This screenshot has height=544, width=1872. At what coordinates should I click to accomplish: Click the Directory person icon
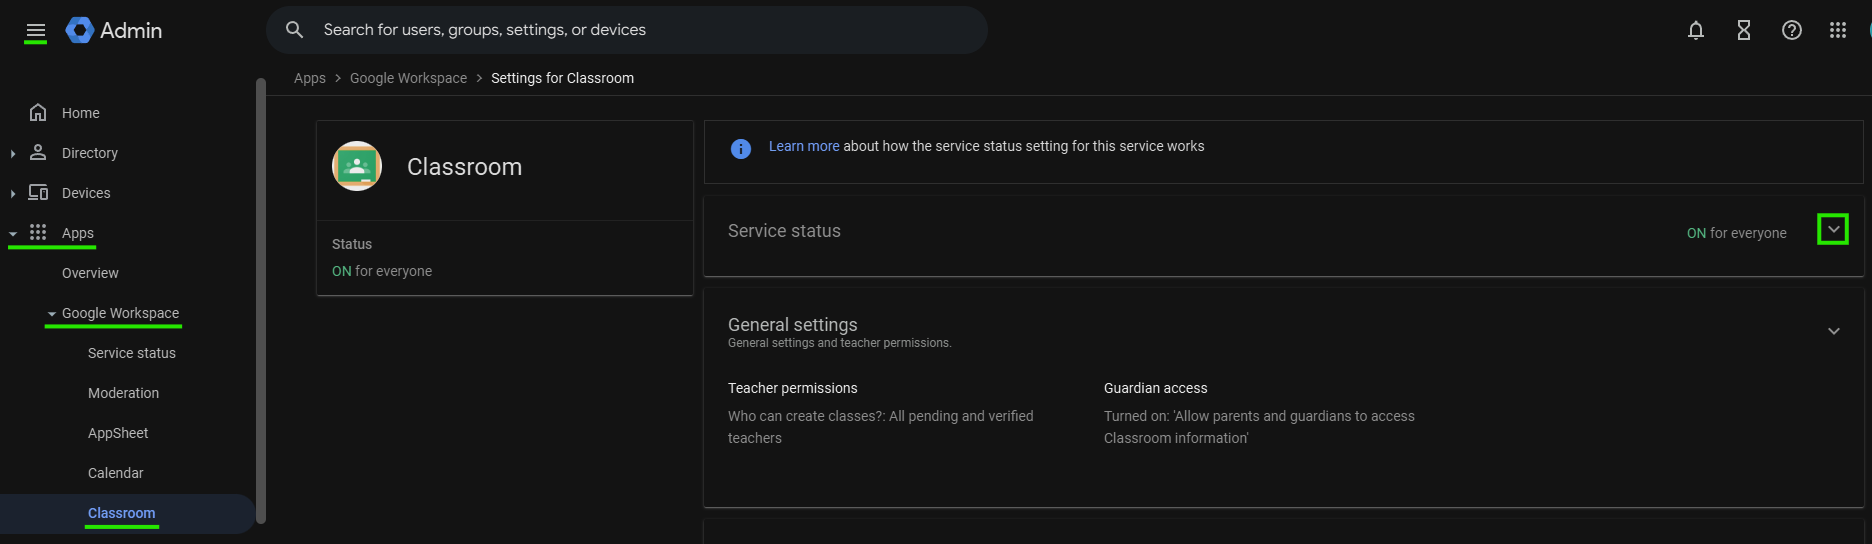point(38,152)
